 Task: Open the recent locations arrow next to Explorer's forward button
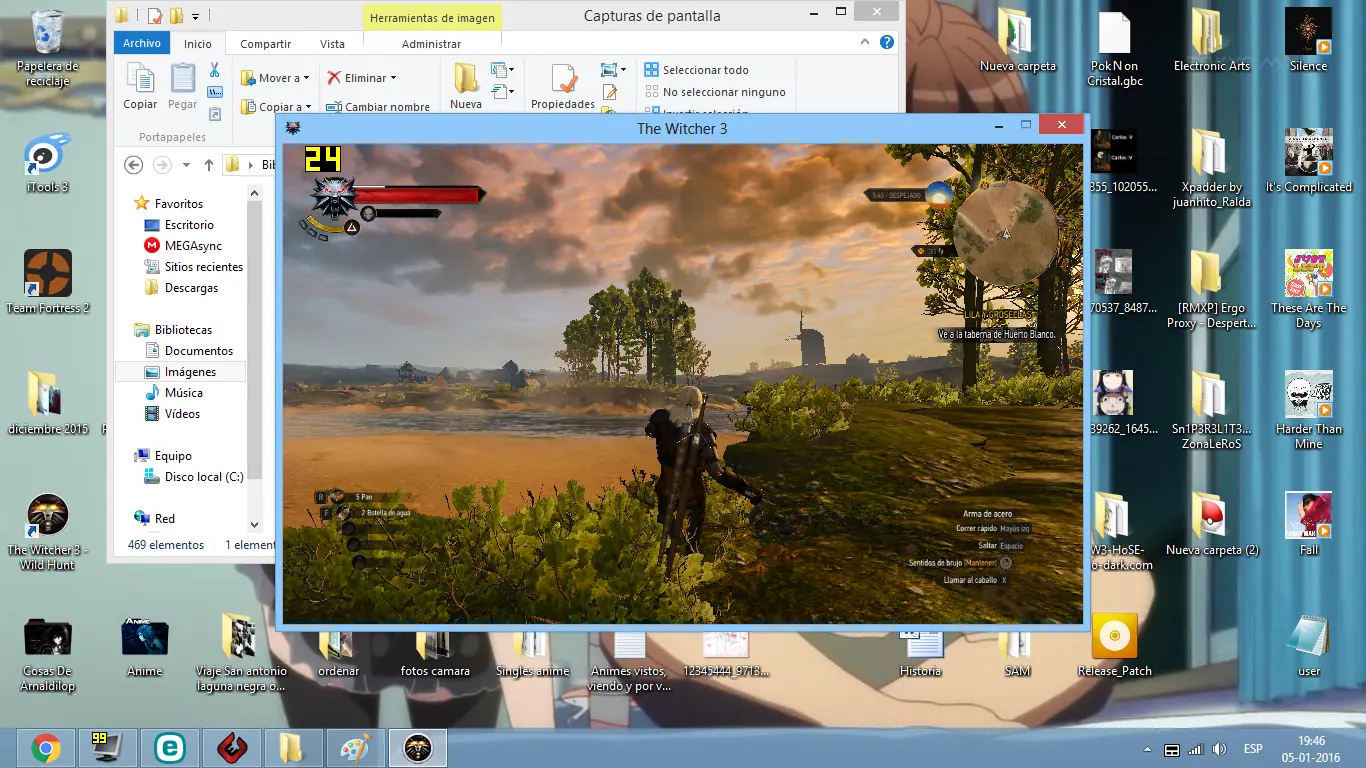186,166
